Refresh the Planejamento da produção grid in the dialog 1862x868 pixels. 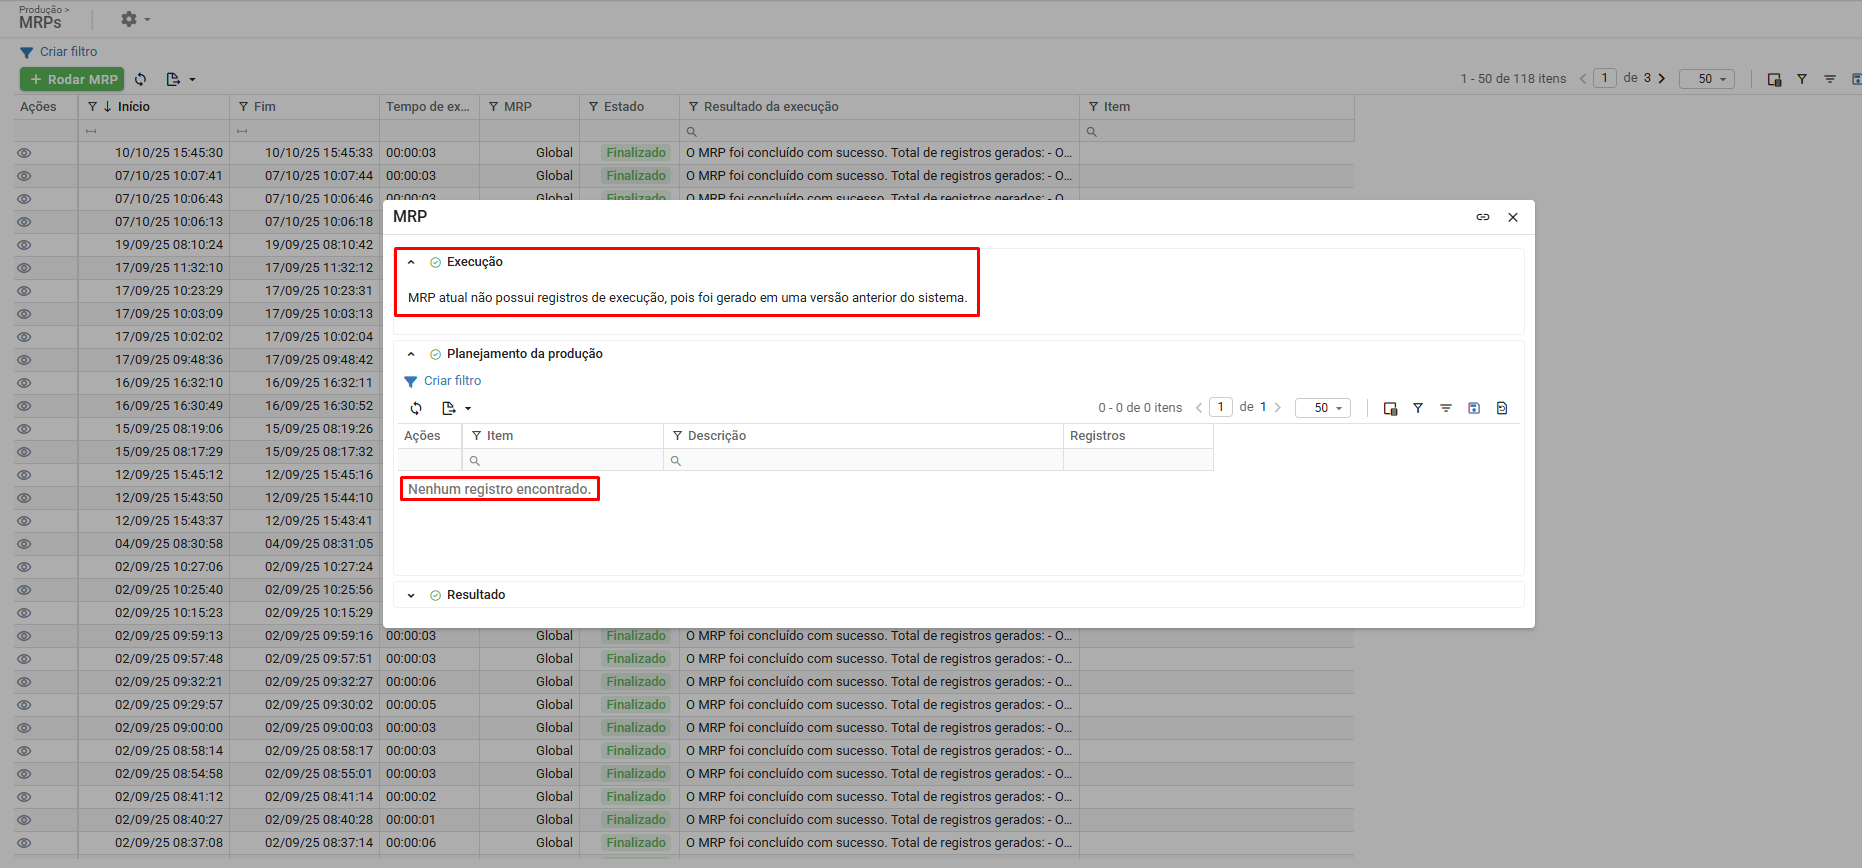click(416, 408)
